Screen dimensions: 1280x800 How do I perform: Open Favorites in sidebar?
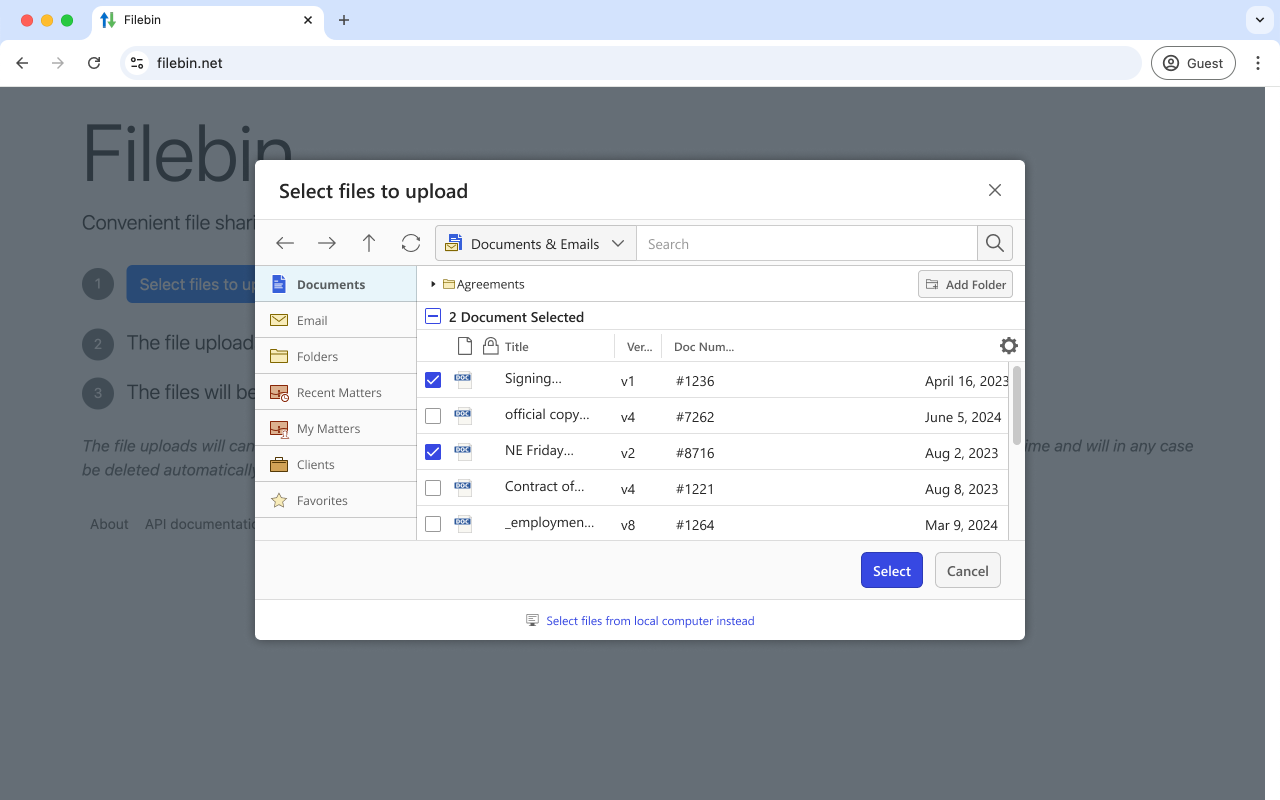coord(336,500)
